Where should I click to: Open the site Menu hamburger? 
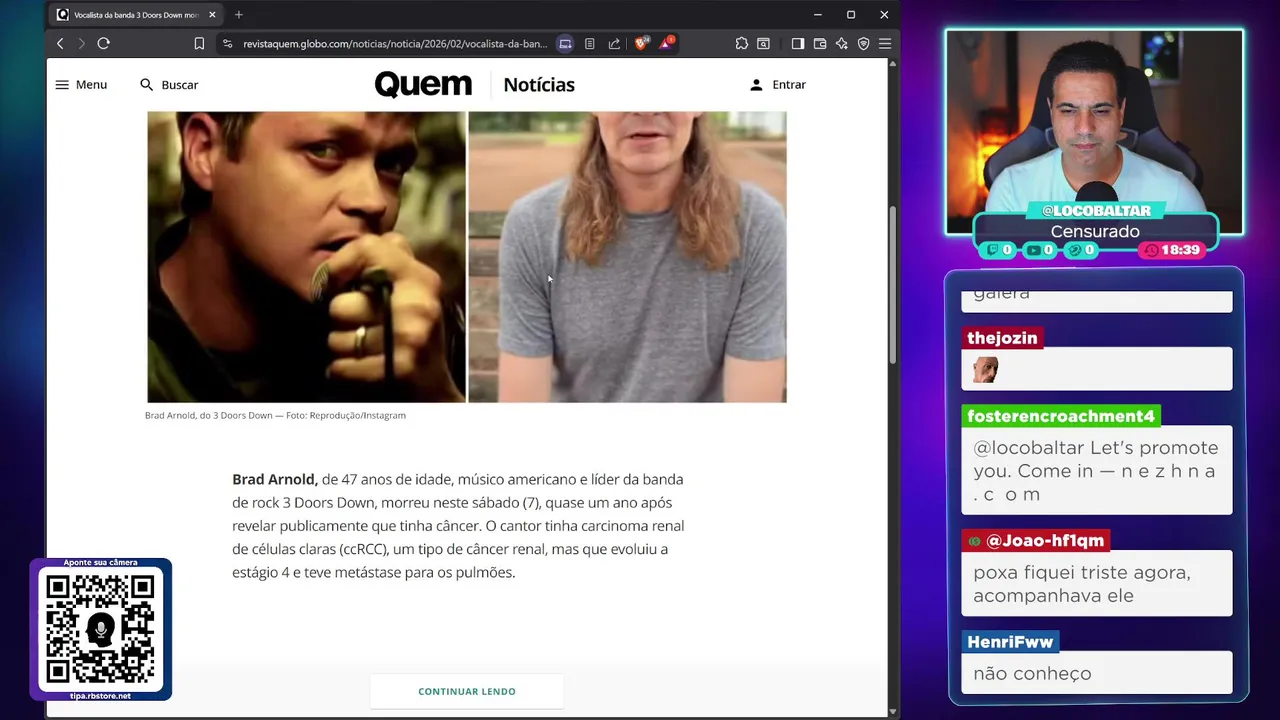(x=81, y=85)
